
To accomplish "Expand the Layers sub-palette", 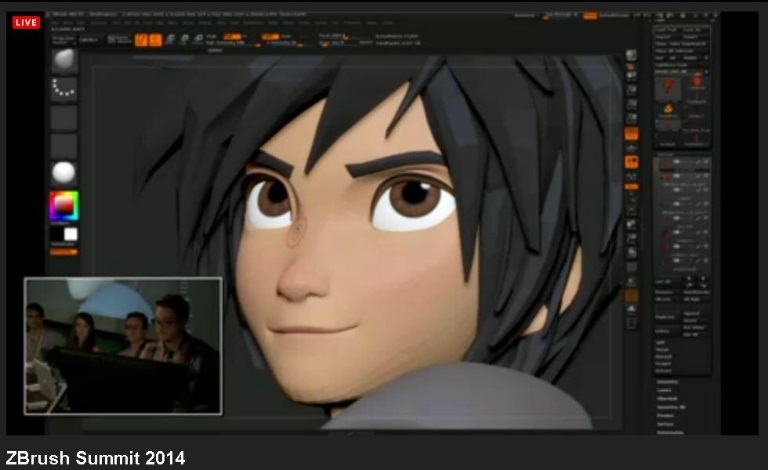I will pos(666,390).
